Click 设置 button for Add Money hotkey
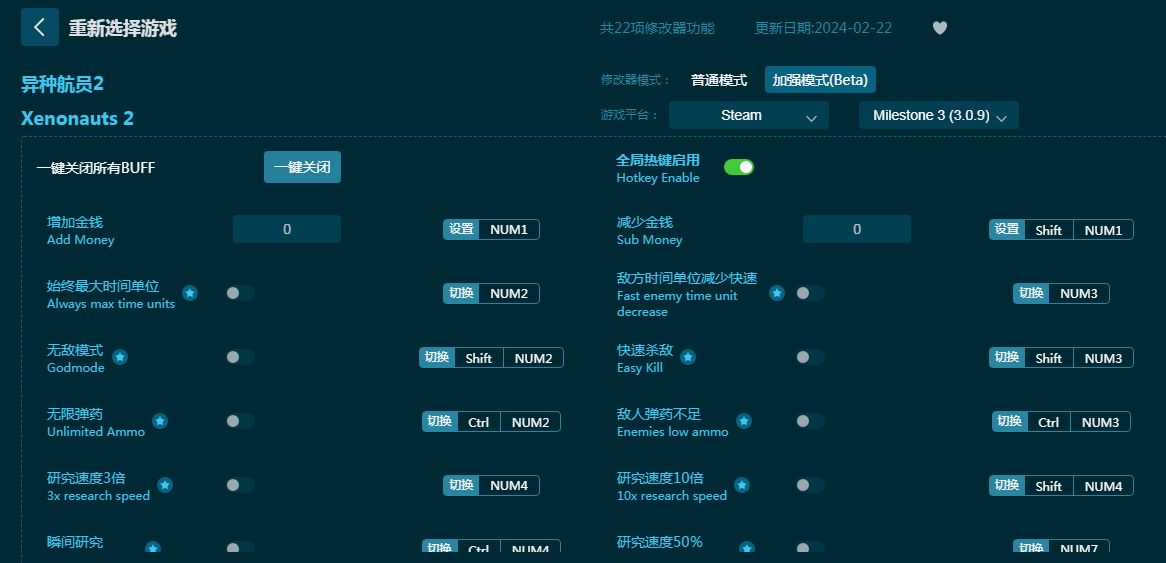1166x563 pixels. pos(461,230)
